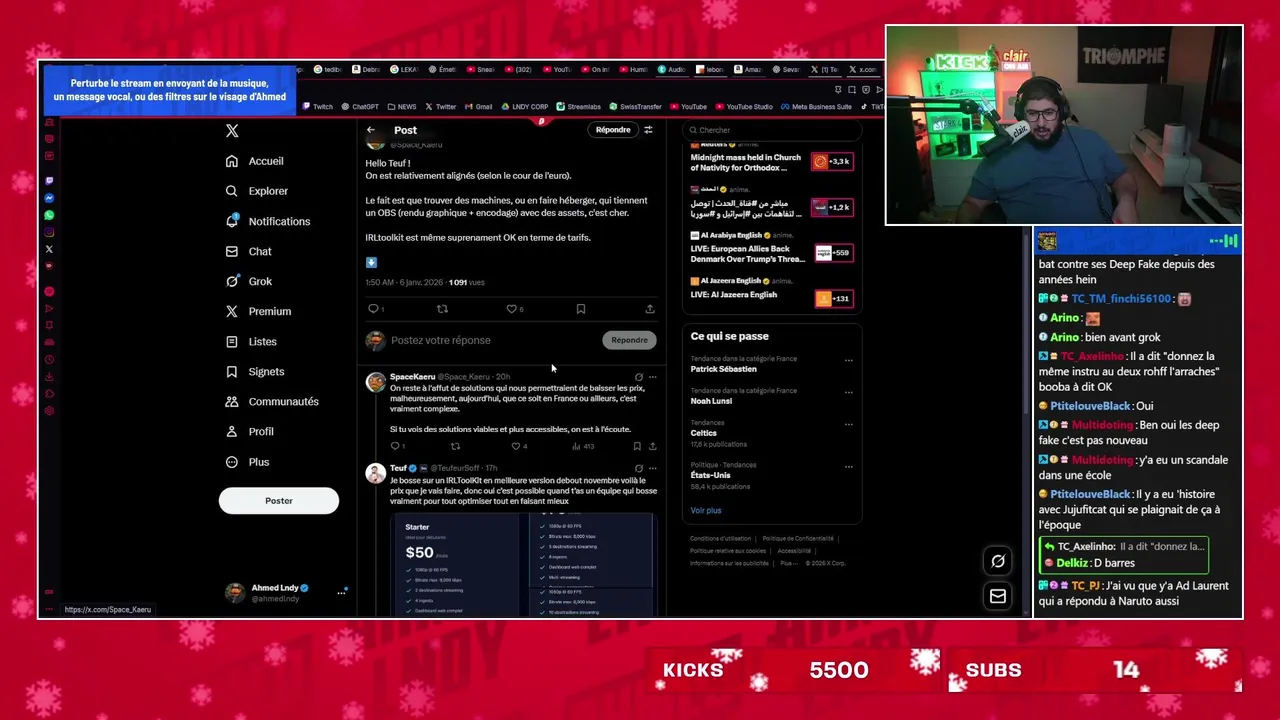1280x720 pixels.
Task: Click the Voir plus link
Action: click(x=705, y=510)
